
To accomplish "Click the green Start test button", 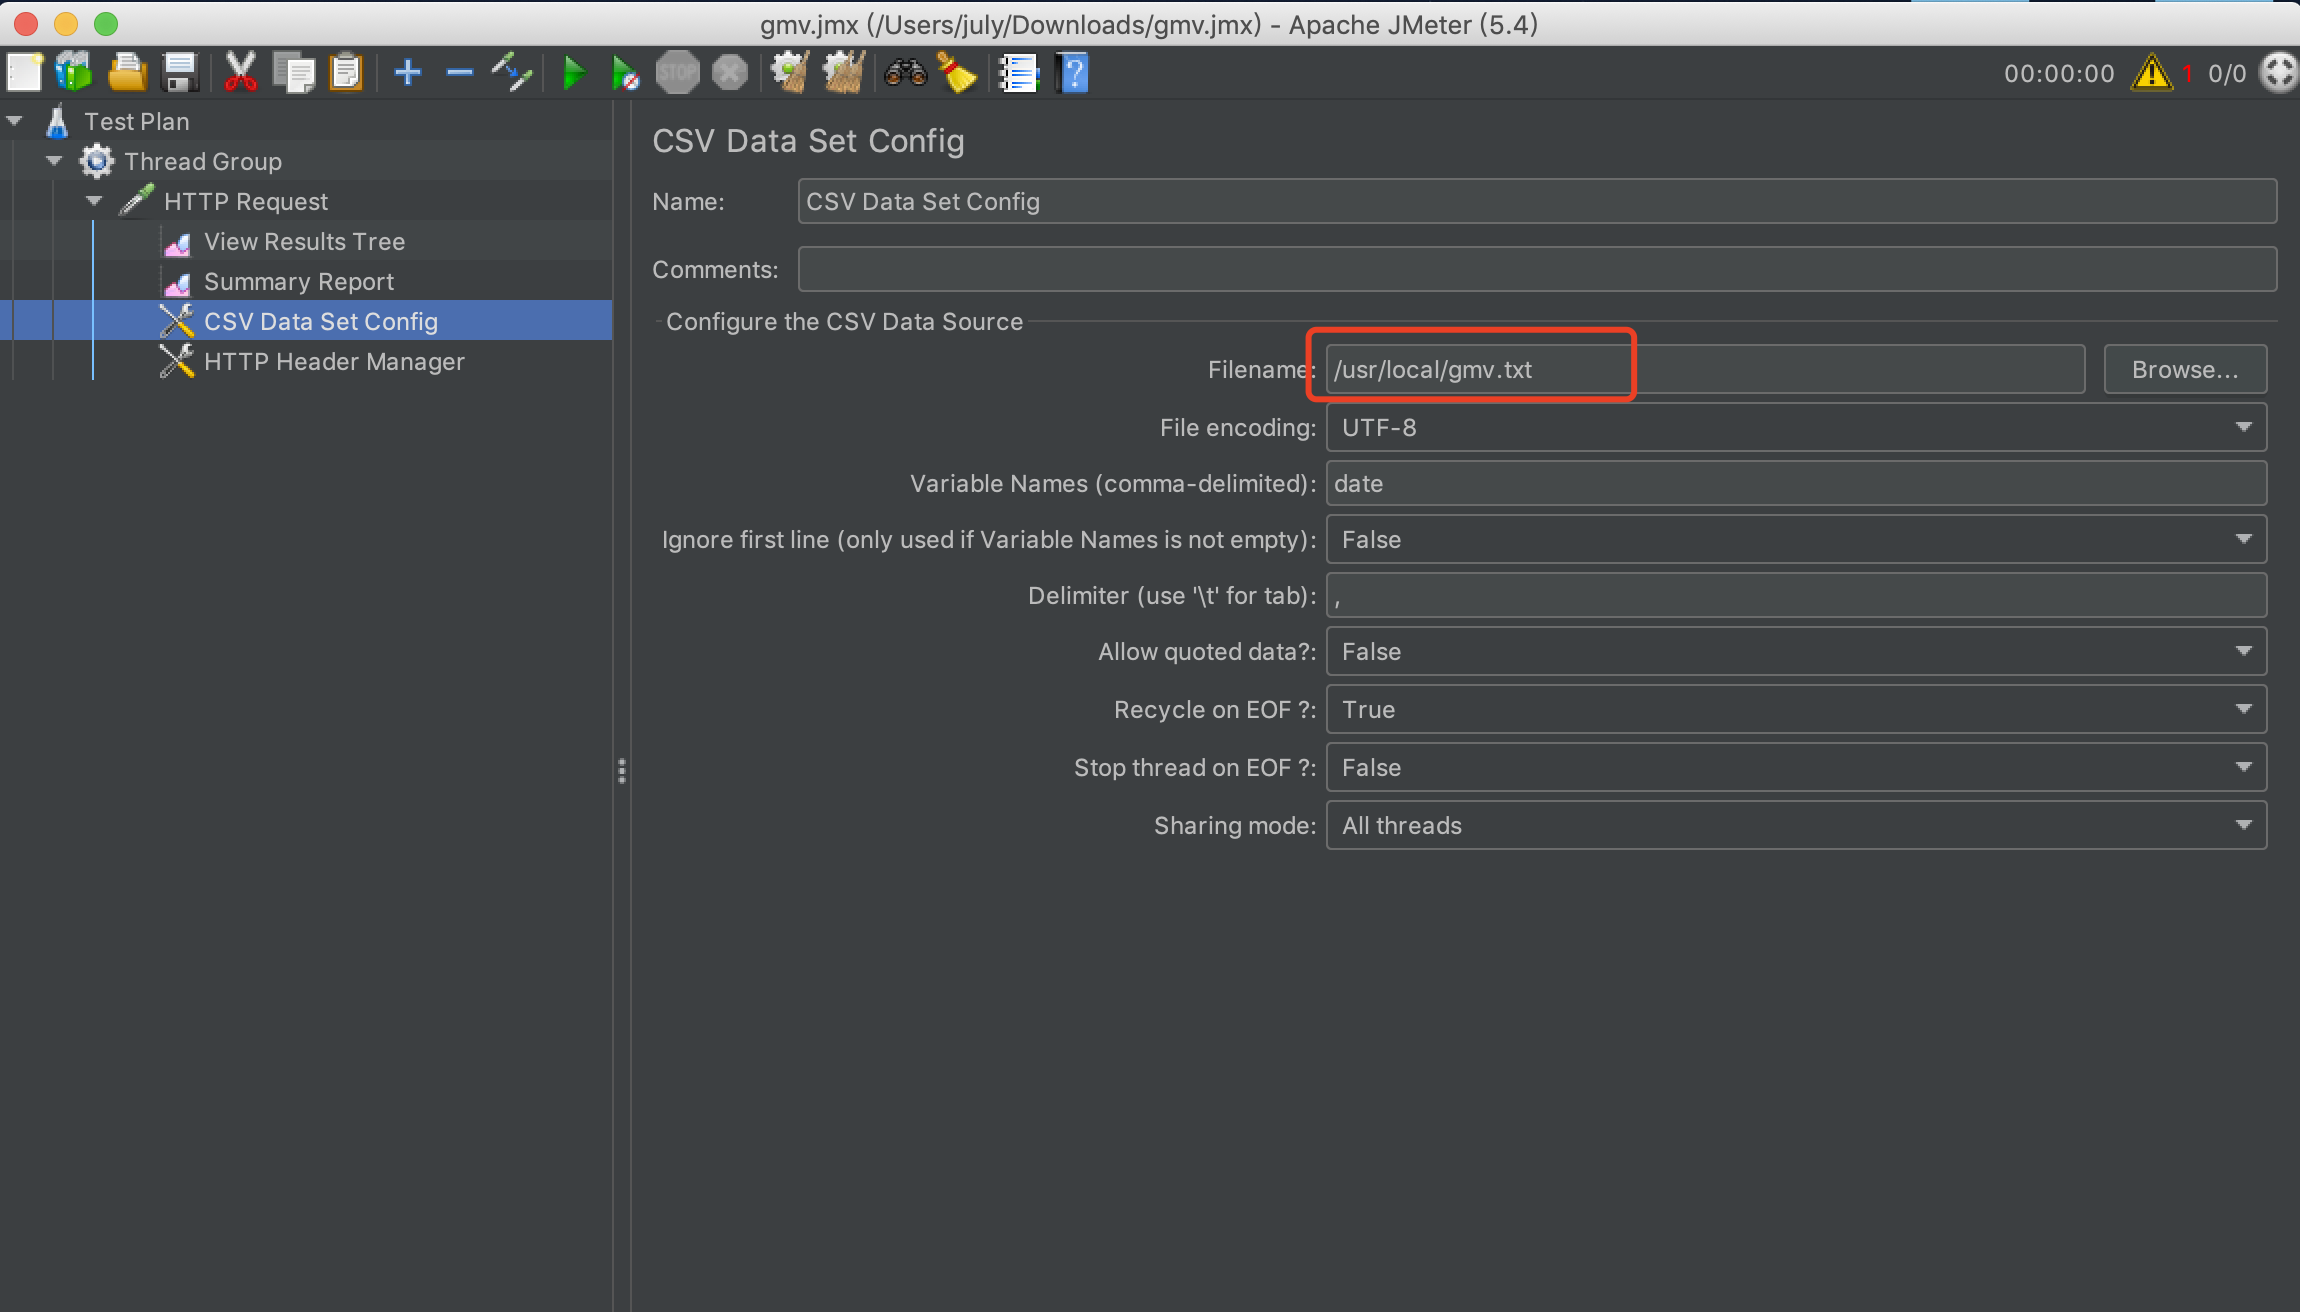I will (573, 73).
